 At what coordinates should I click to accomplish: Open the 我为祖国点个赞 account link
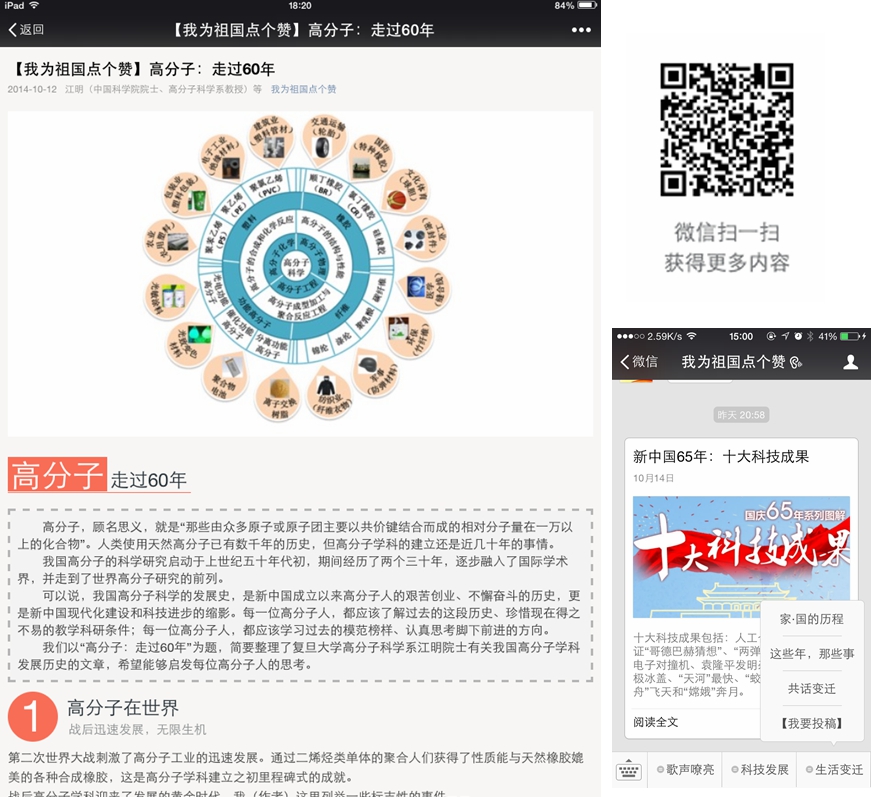point(303,90)
